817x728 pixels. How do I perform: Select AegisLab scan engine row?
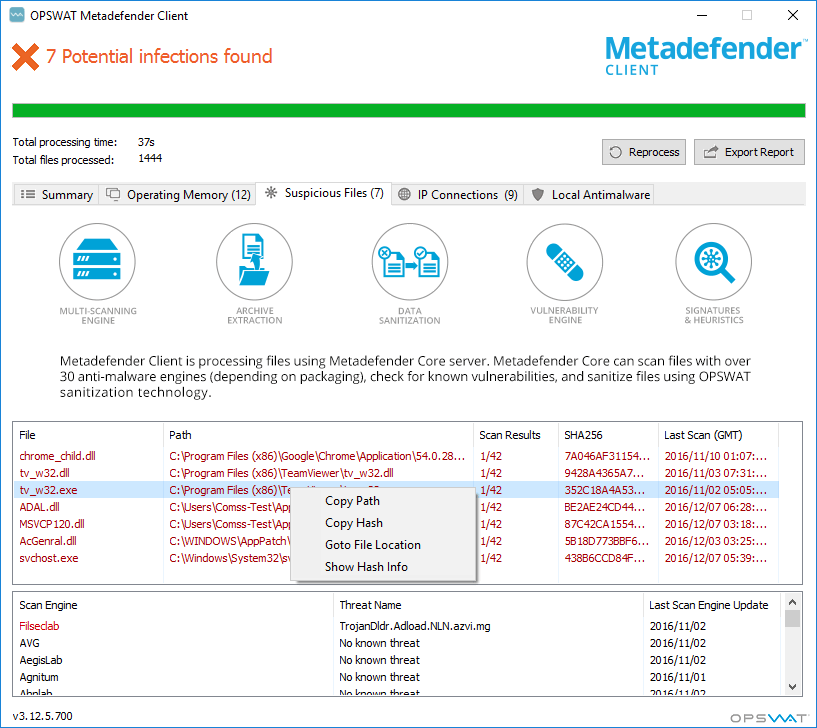399,660
